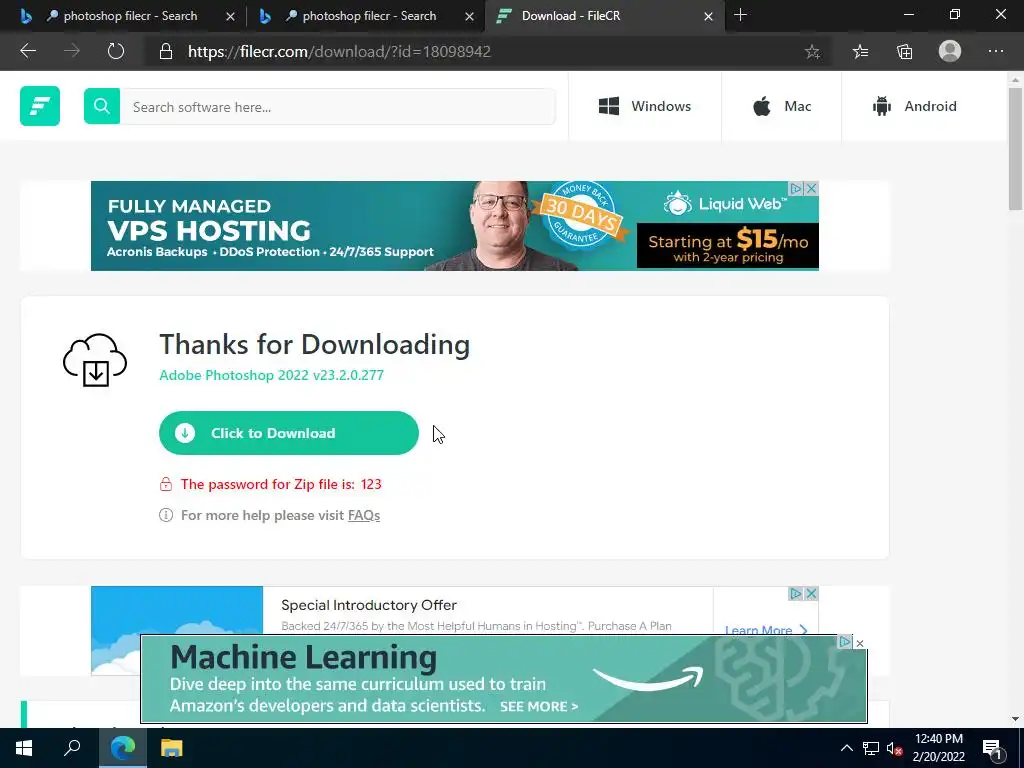Close the second photoshop filecr Search tab

point(470,16)
